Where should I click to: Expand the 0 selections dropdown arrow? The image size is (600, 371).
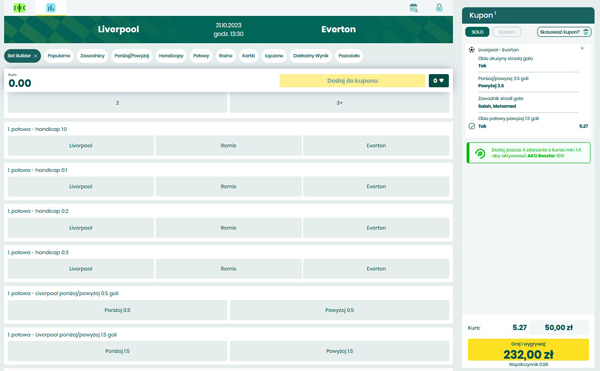point(439,81)
